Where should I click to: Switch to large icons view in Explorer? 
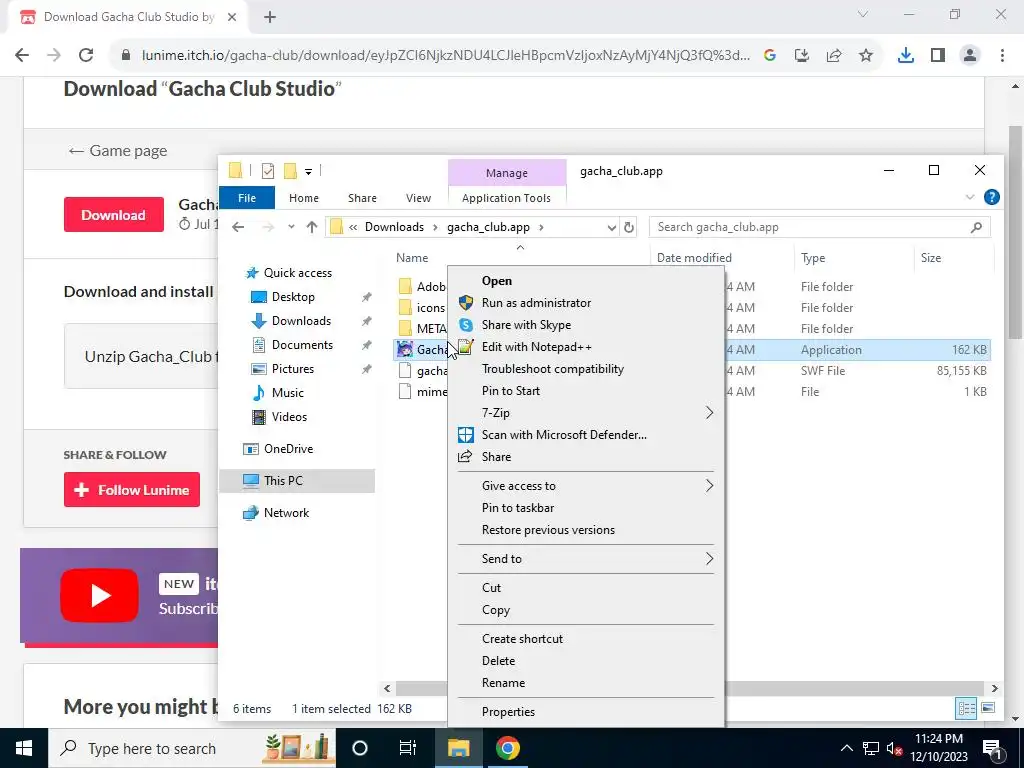click(x=987, y=708)
